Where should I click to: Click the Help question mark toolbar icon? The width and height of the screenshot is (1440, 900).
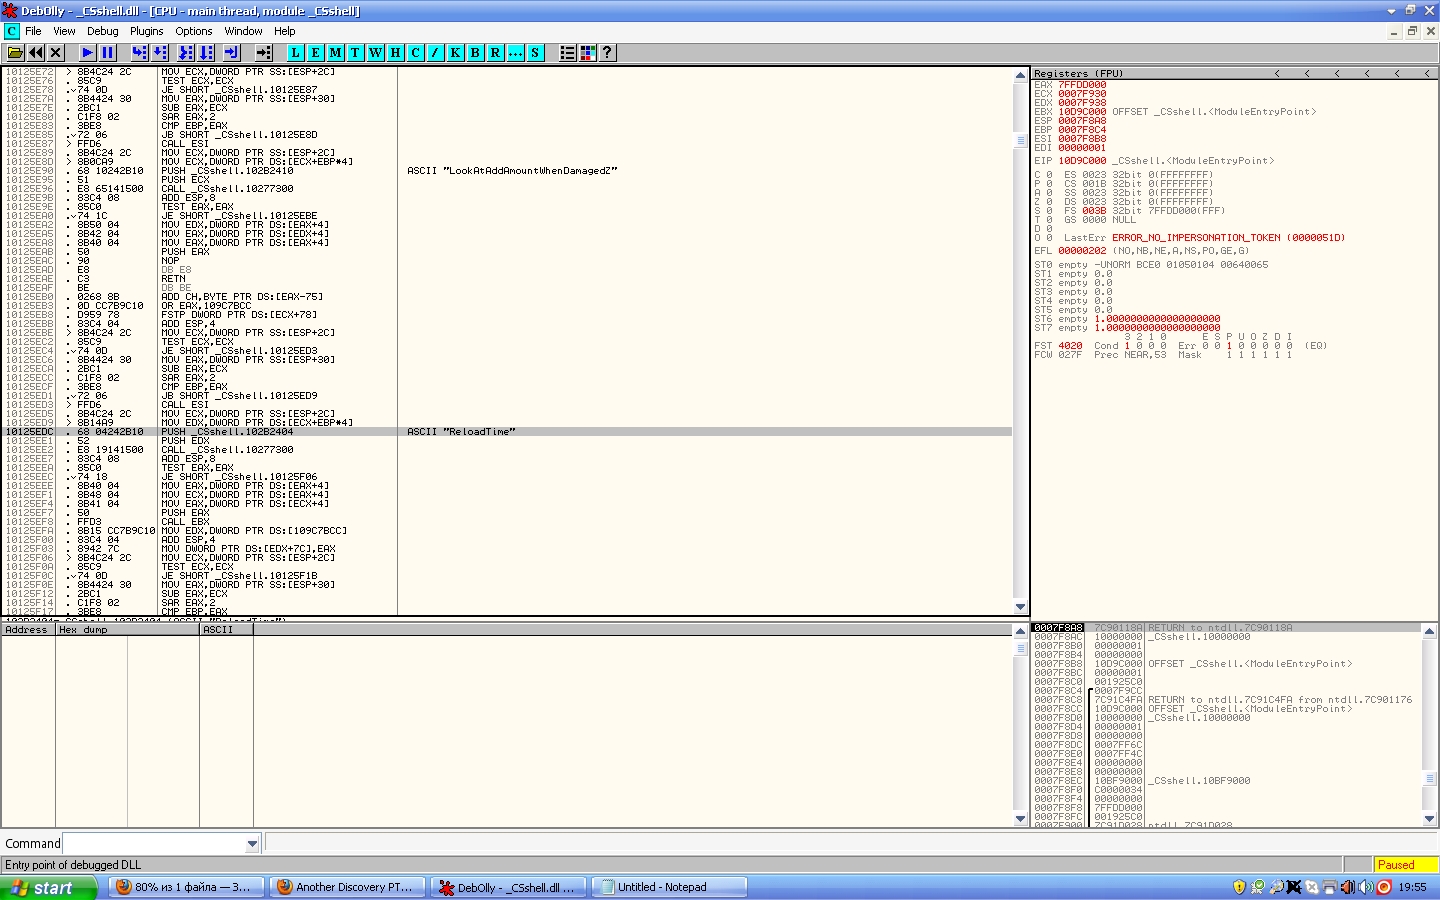click(607, 52)
